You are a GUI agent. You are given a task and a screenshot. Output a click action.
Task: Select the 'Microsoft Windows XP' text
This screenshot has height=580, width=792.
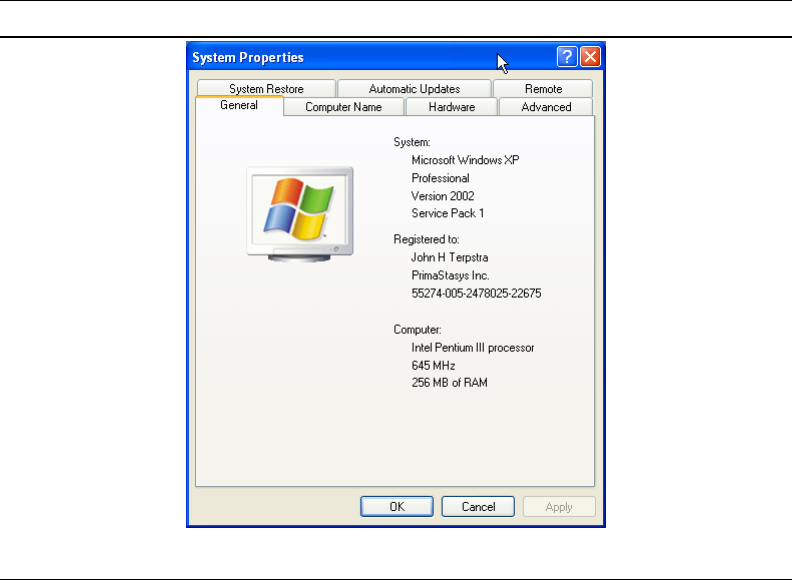(x=465, y=160)
